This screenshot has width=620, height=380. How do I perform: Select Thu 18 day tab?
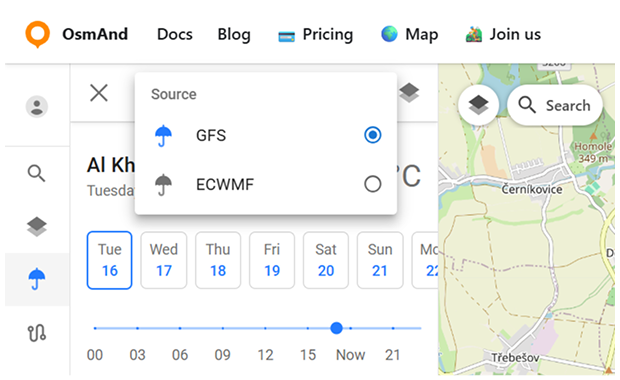coord(218,260)
